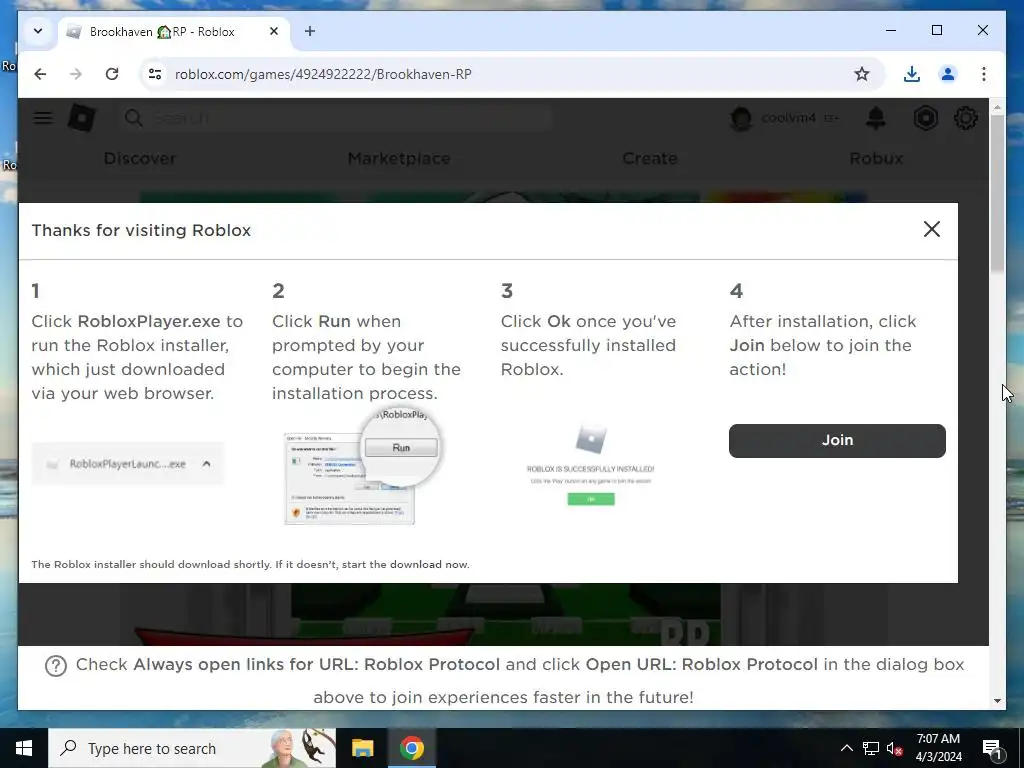Open the Chrome profile icon

point(948,74)
